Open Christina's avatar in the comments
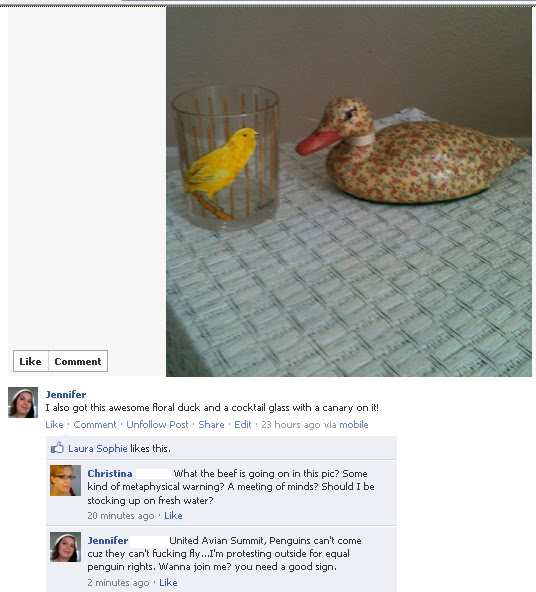 [x=65, y=480]
